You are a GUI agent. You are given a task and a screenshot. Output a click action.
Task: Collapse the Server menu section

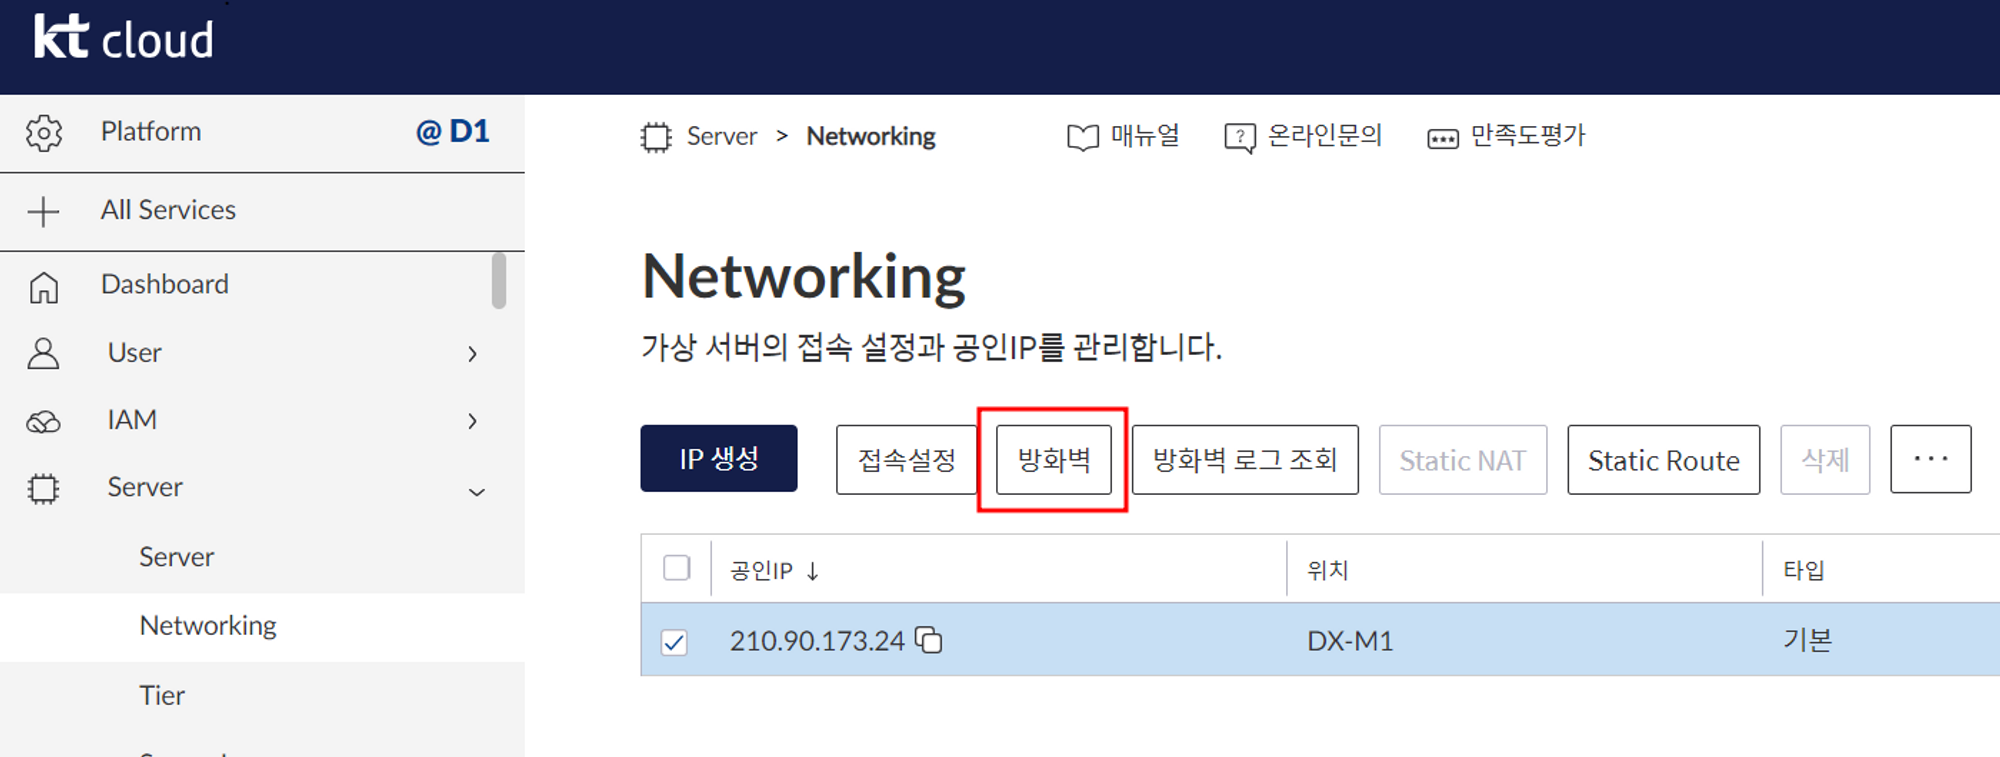477,492
